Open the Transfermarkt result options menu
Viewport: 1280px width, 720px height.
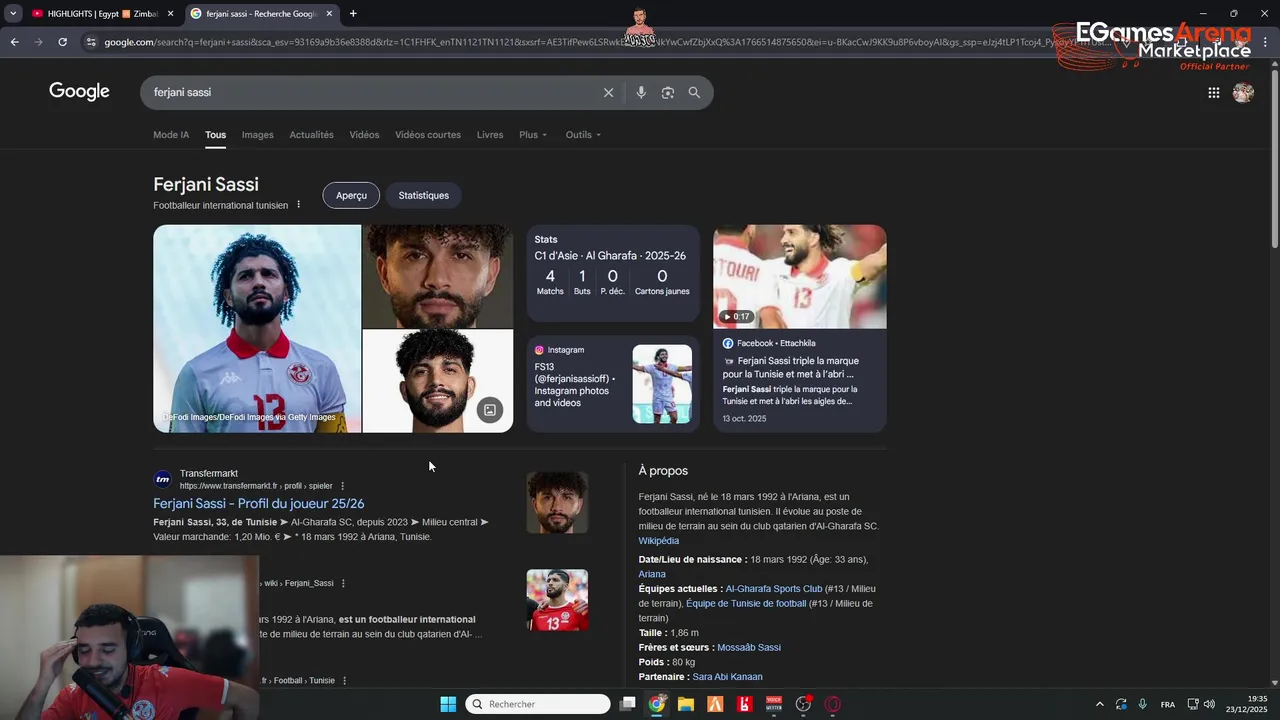click(342, 486)
